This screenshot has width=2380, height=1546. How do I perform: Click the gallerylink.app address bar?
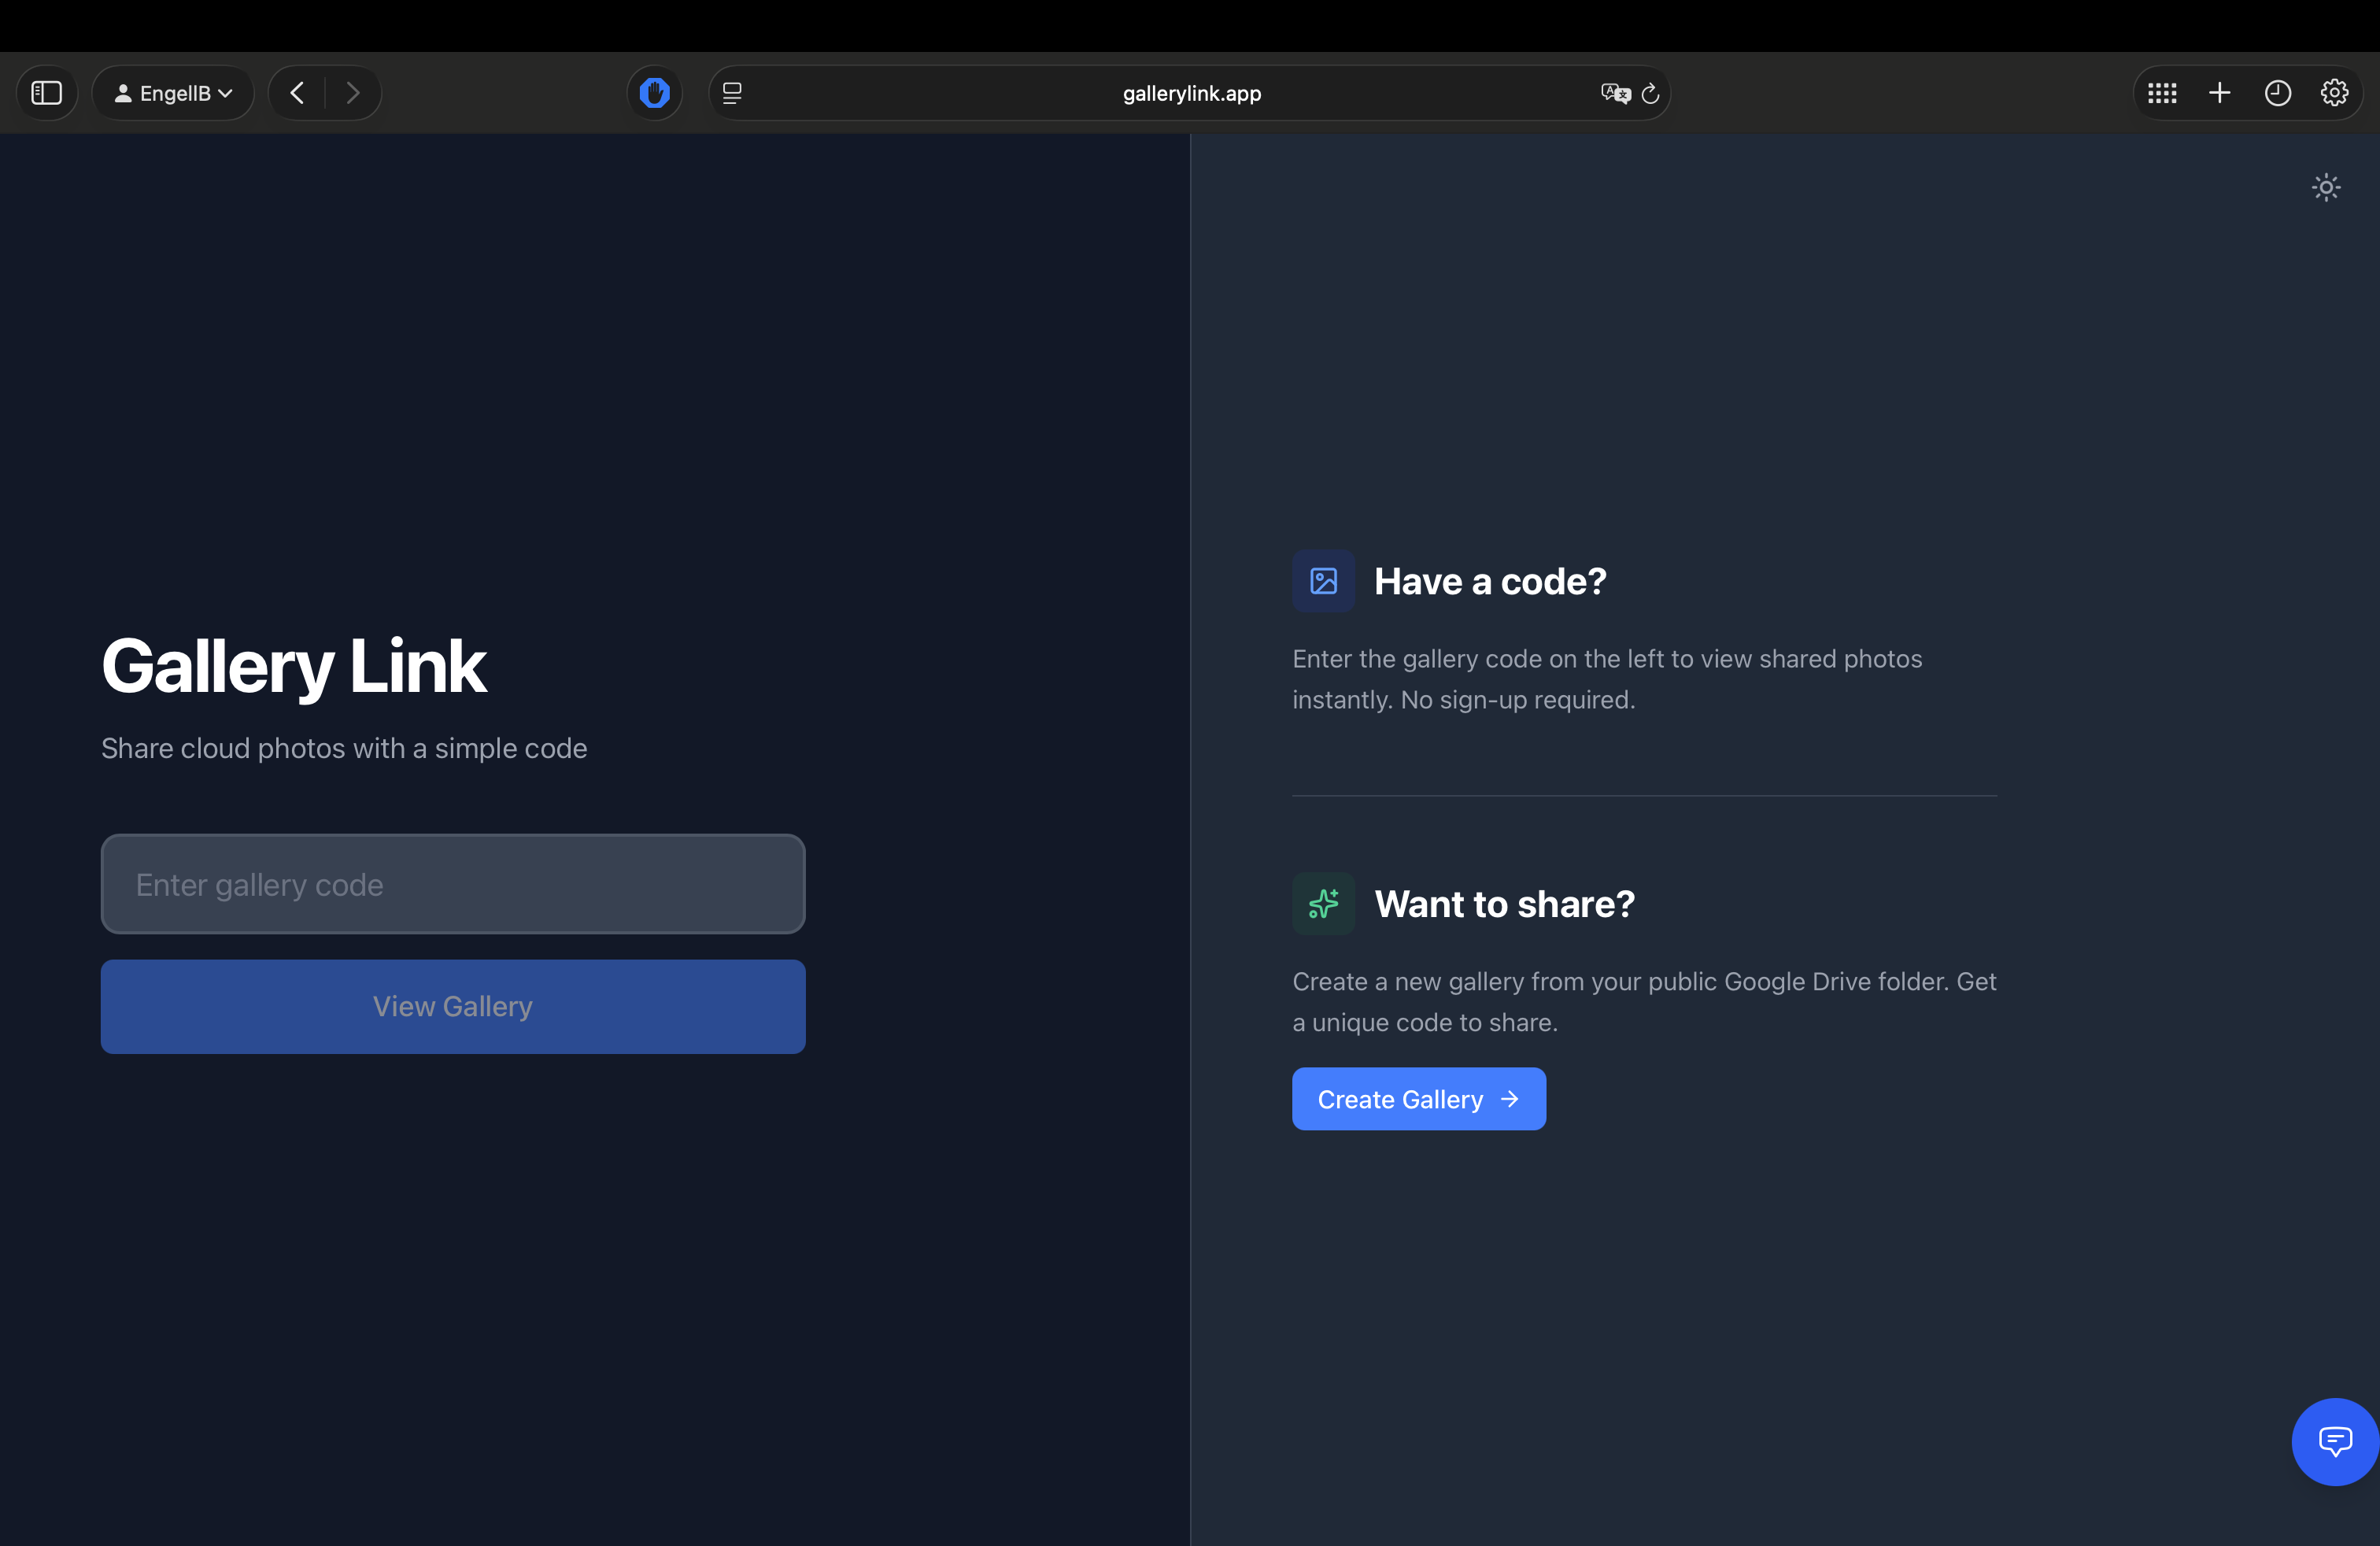(x=1190, y=93)
